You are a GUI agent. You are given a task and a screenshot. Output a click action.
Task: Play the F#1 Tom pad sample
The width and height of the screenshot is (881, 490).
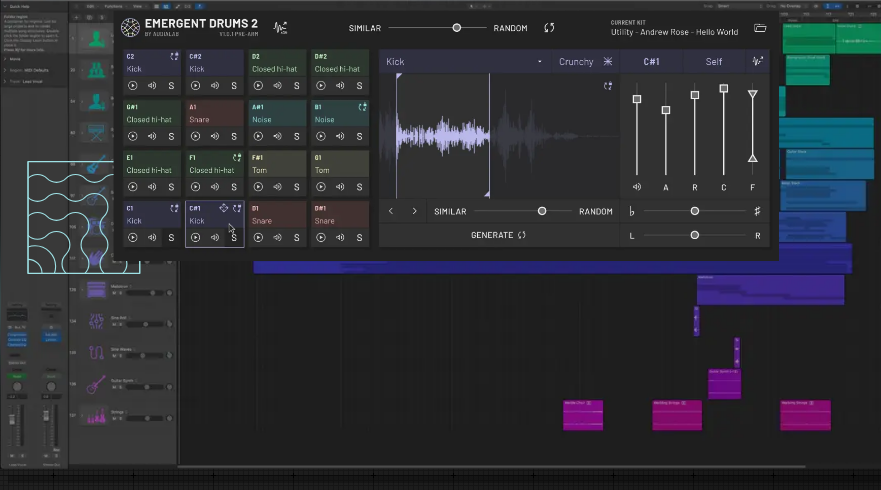258,187
